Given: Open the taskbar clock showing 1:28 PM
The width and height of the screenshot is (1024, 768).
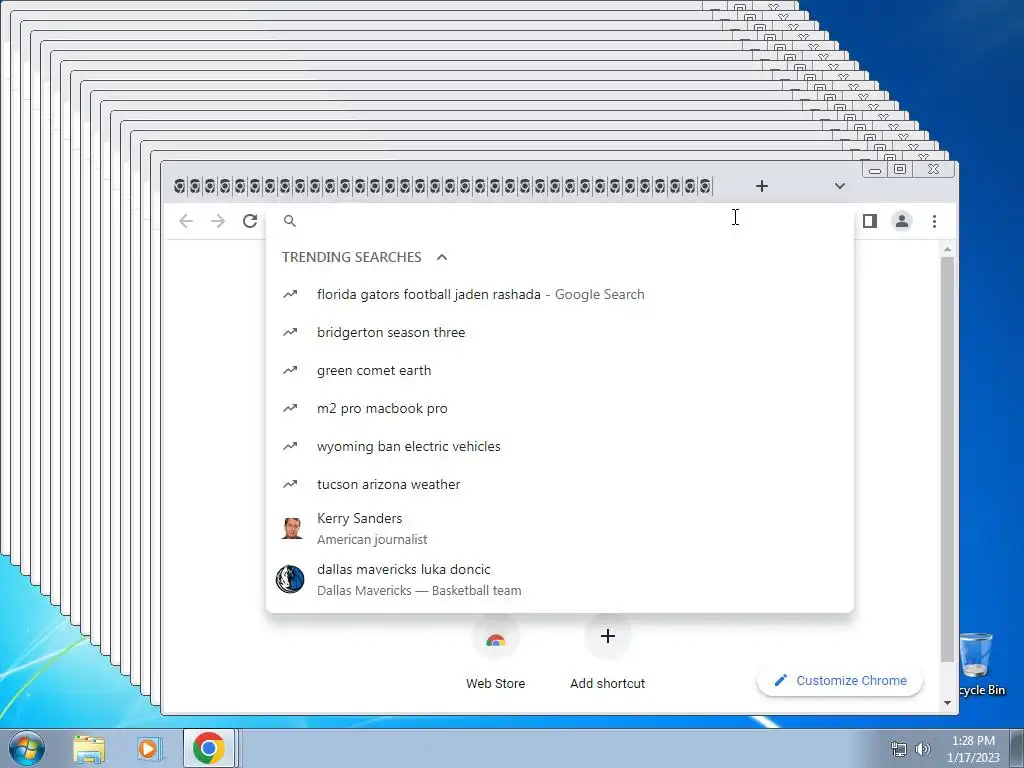Looking at the screenshot, I should pos(973,749).
